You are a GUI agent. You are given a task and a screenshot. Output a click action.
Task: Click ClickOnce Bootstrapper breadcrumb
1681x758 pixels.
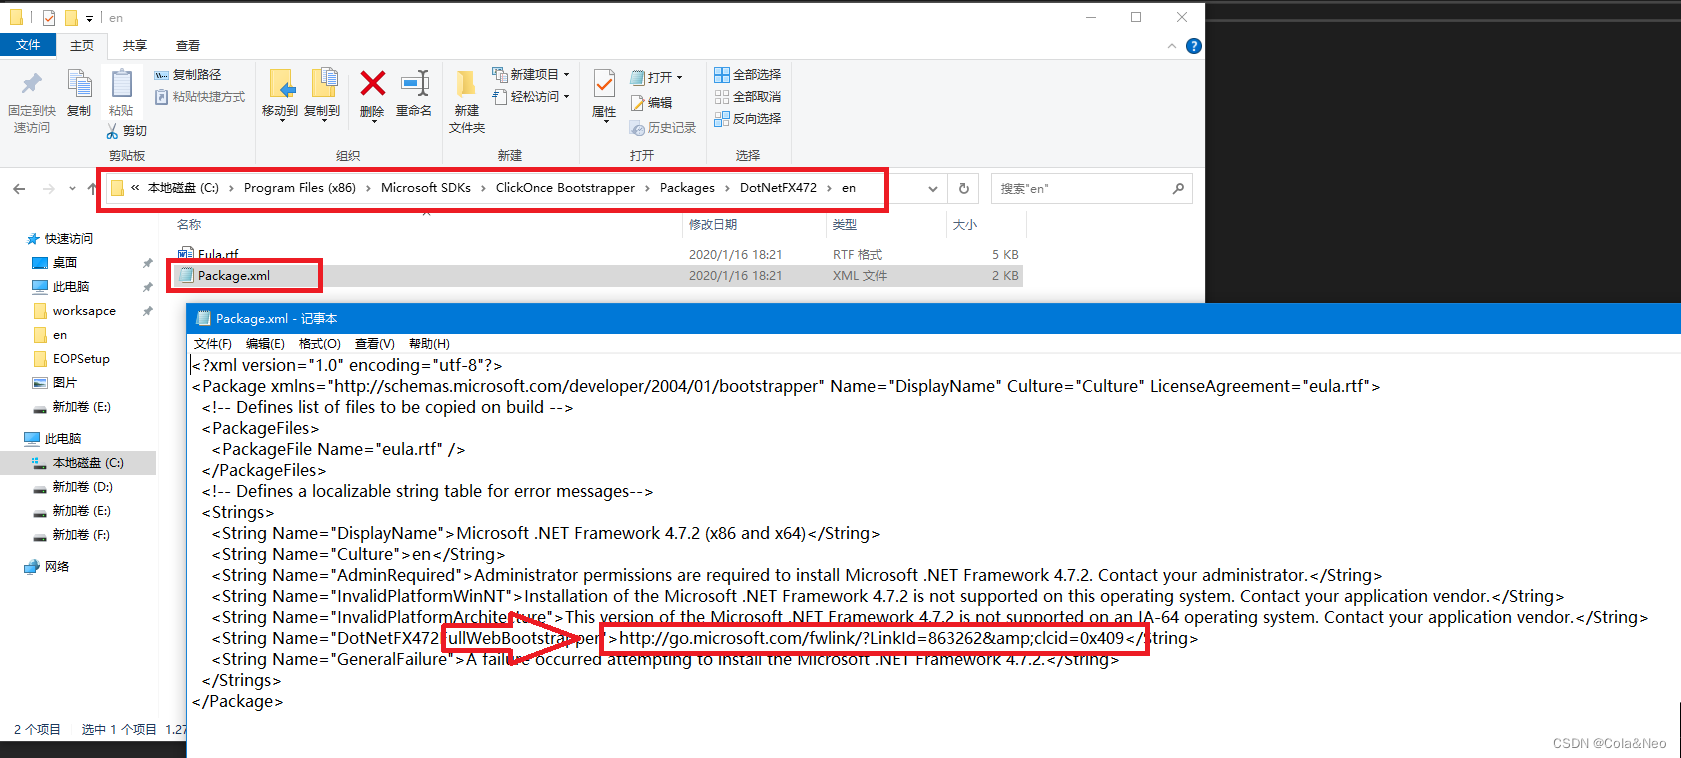click(565, 188)
